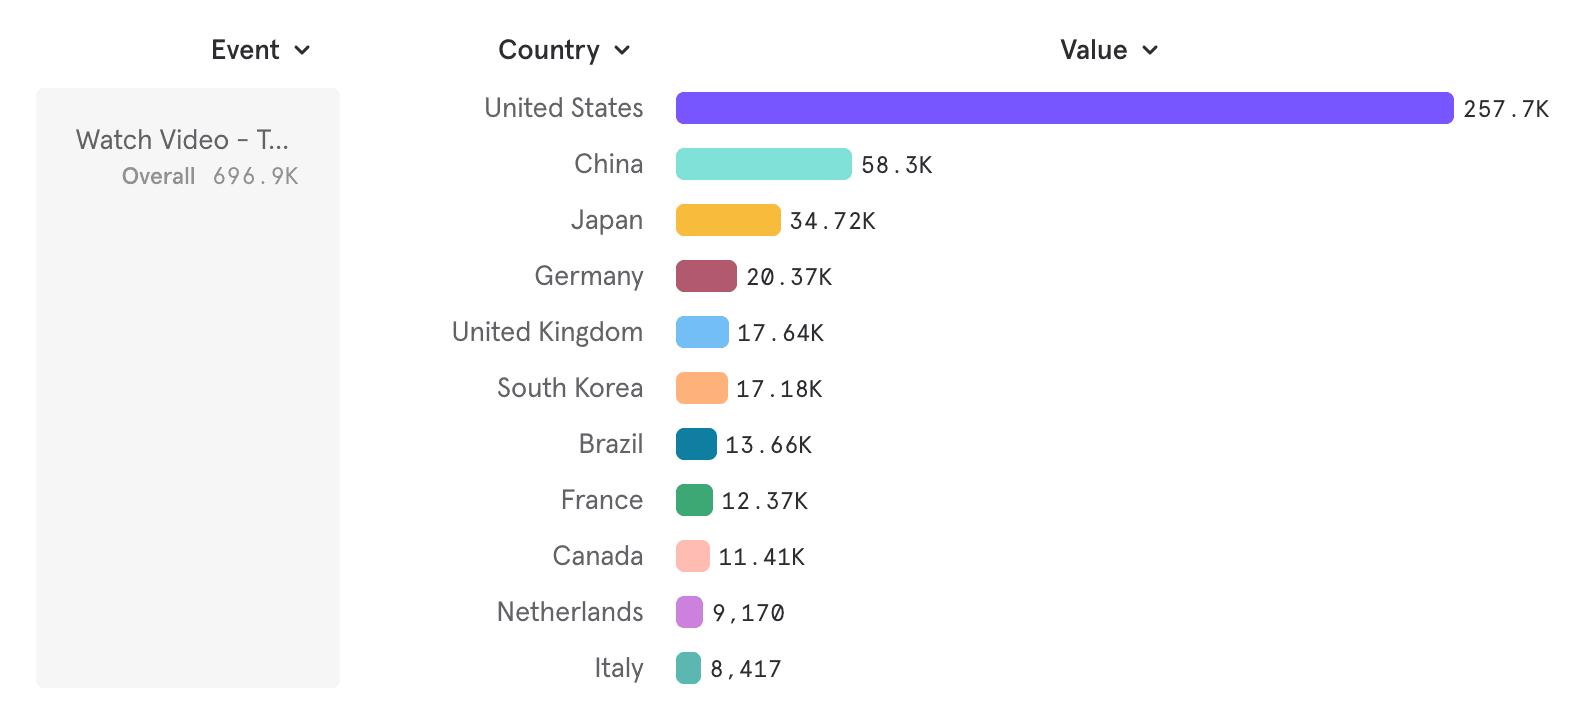Open the Event column dropdown

coord(261,50)
